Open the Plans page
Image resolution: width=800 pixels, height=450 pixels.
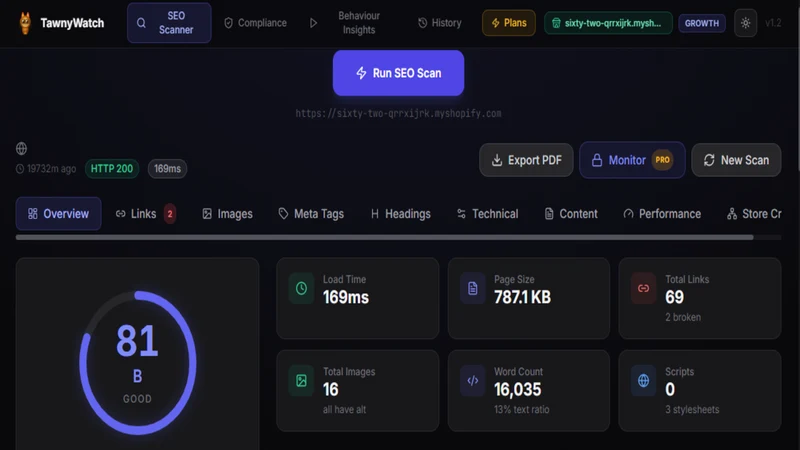[x=509, y=23]
